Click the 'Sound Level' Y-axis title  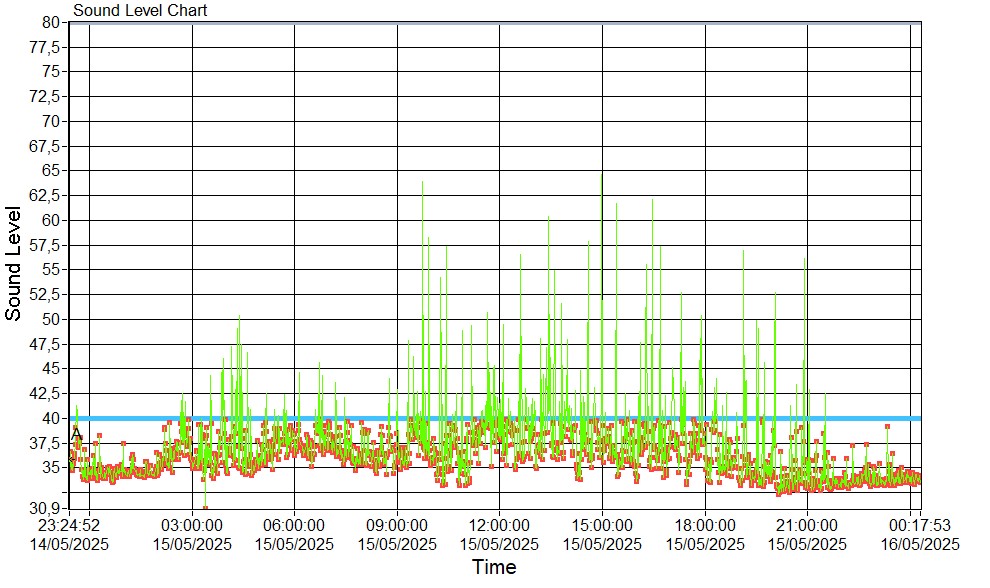click(14, 263)
